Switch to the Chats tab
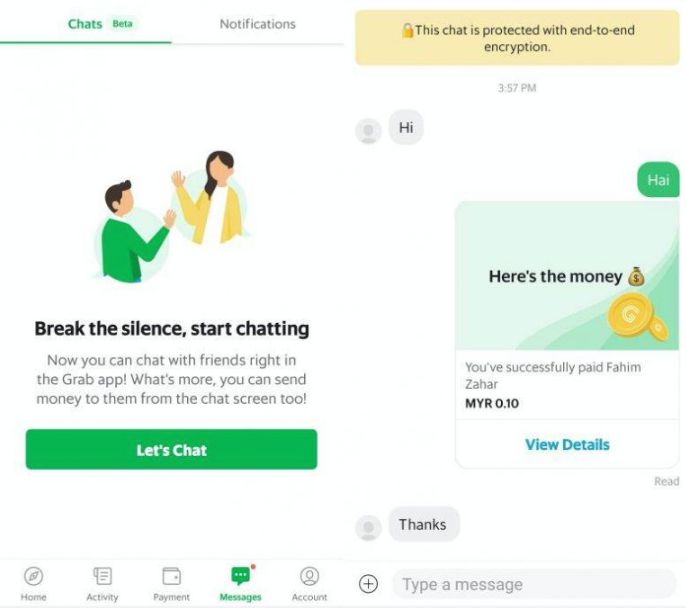The image size is (686, 608). click(85, 24)
